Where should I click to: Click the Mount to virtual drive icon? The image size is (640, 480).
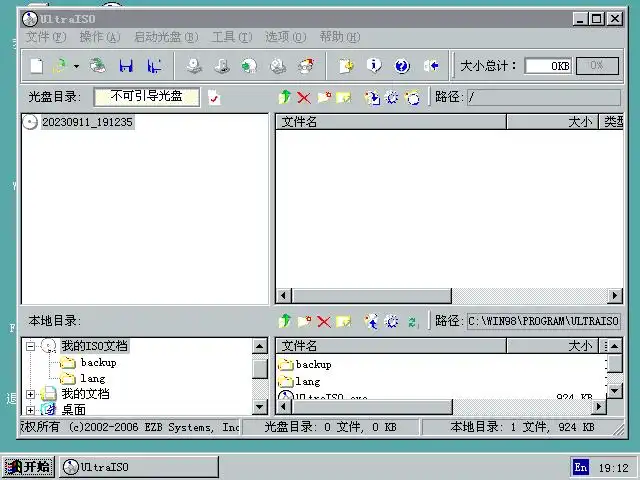[278, 66]
